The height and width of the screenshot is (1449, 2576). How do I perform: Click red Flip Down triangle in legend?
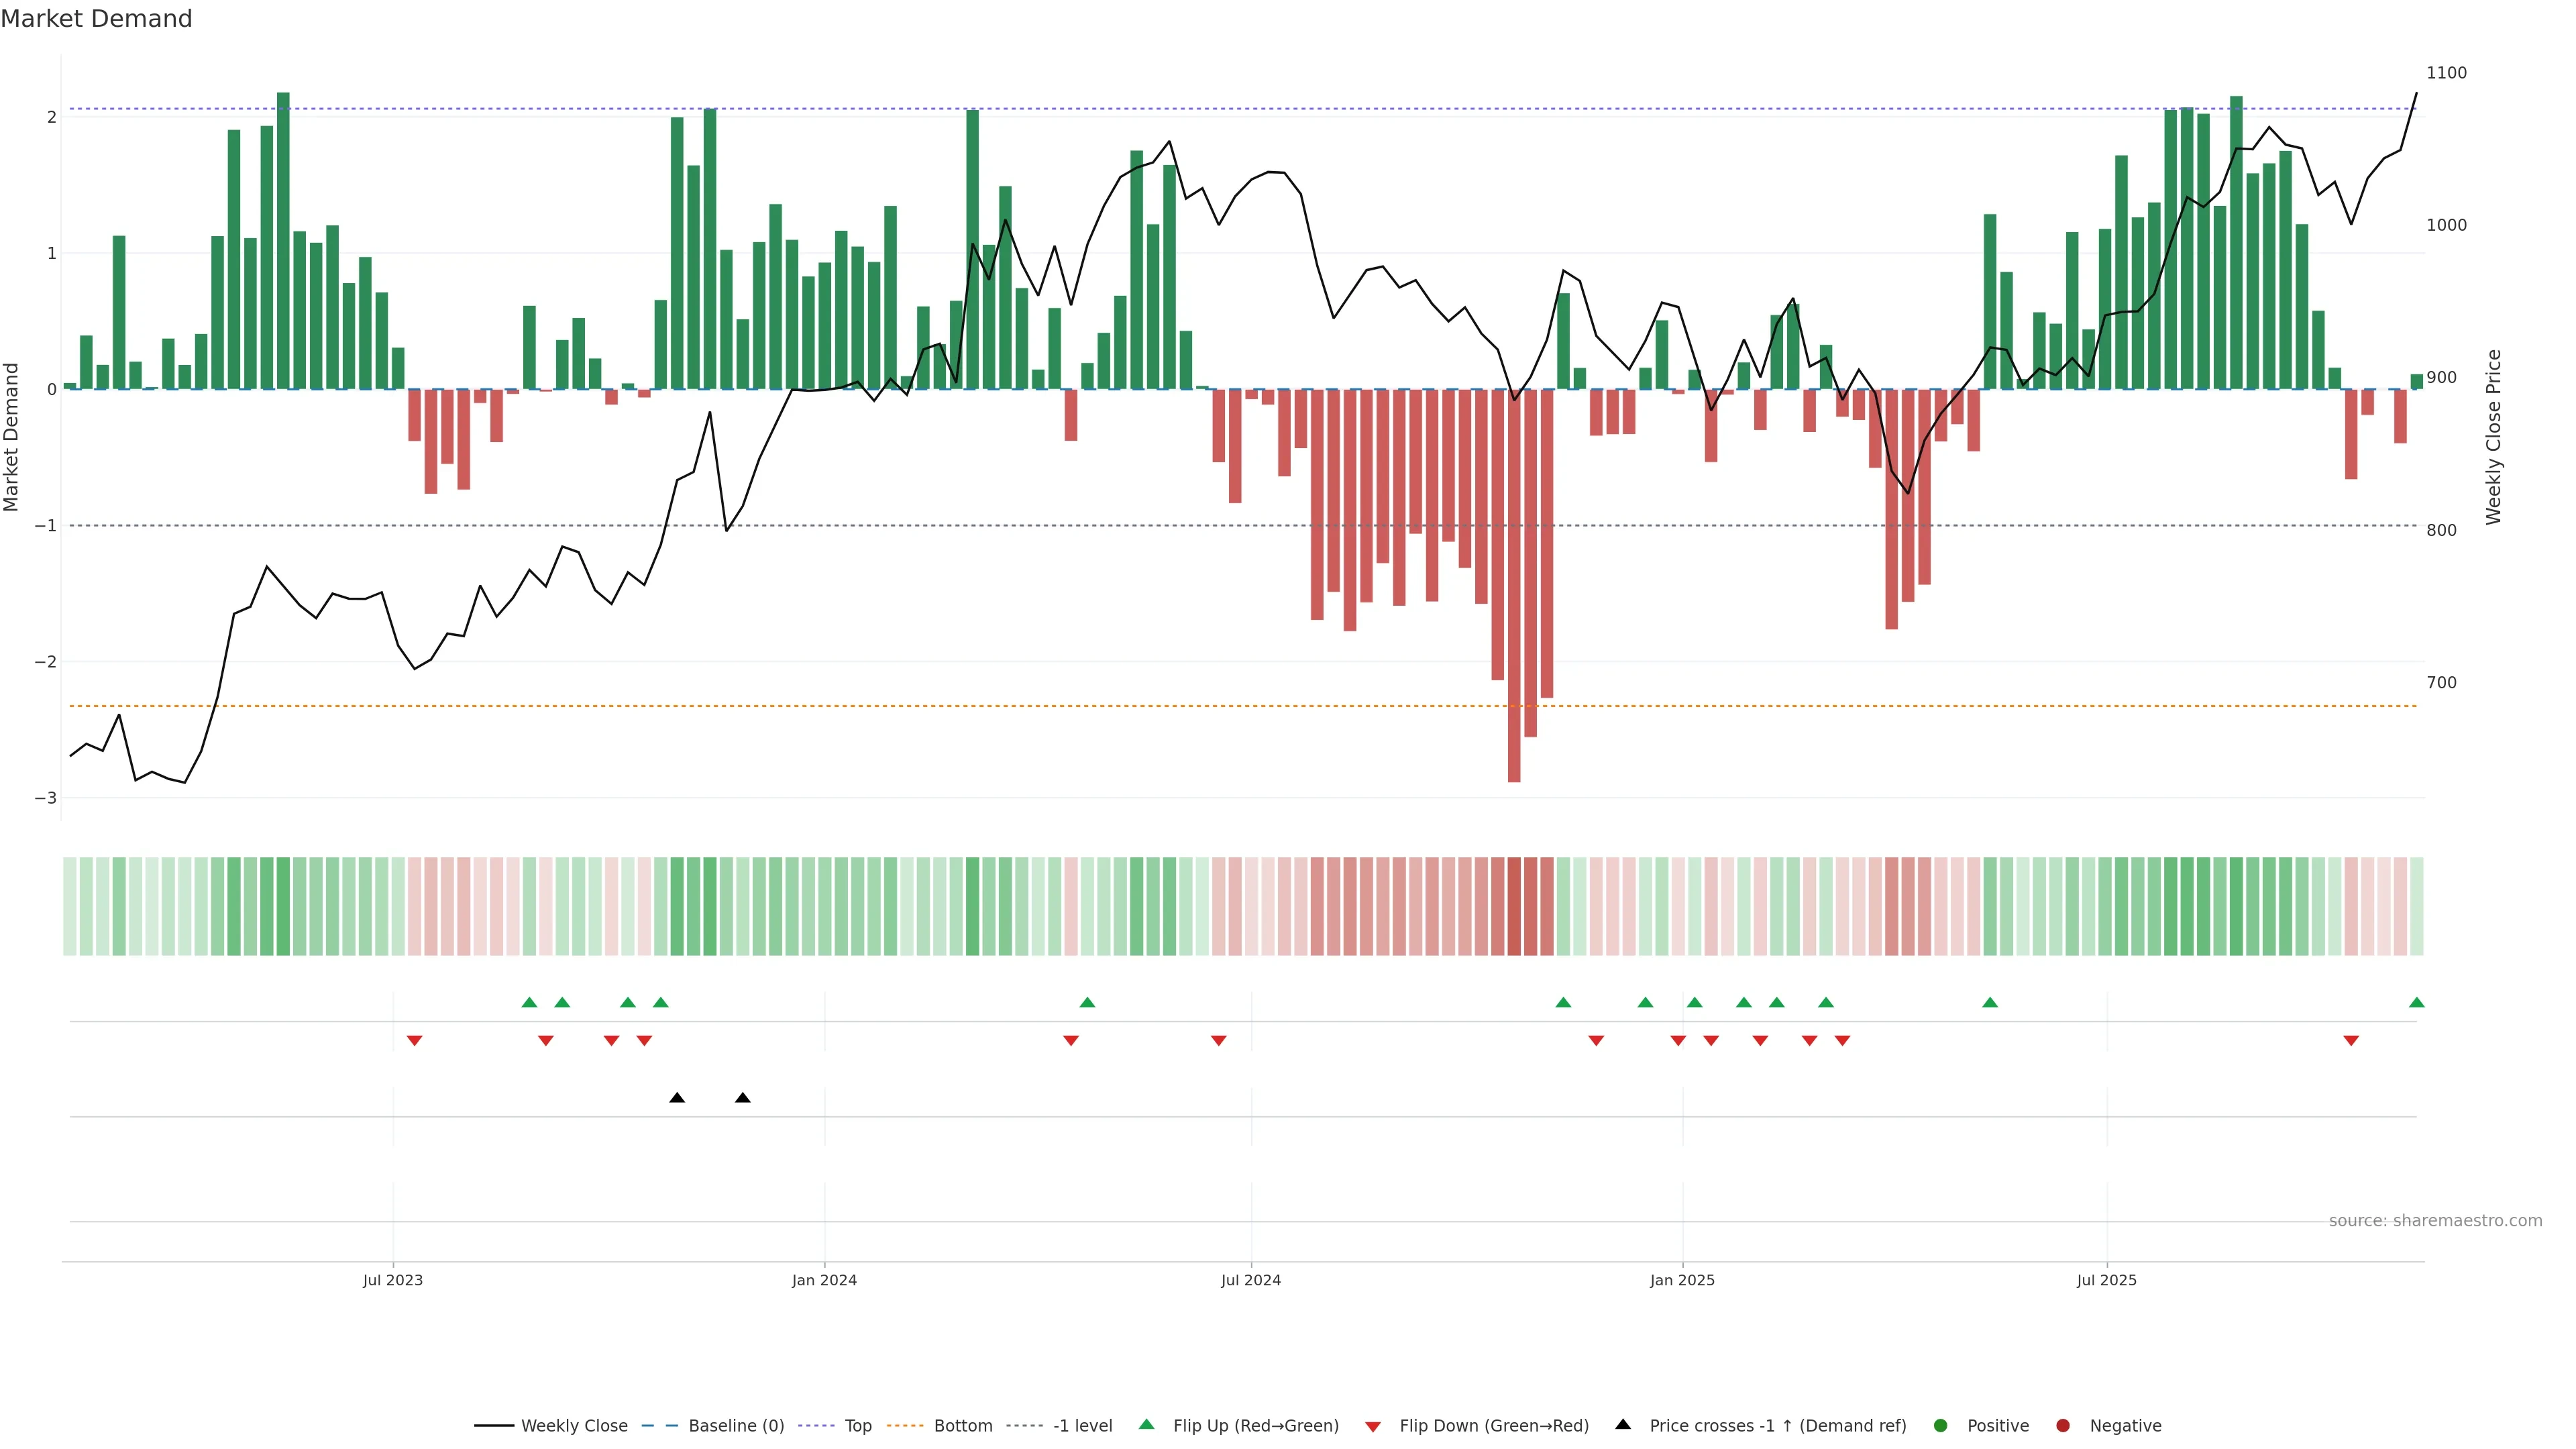(x=1373, y=1427)
